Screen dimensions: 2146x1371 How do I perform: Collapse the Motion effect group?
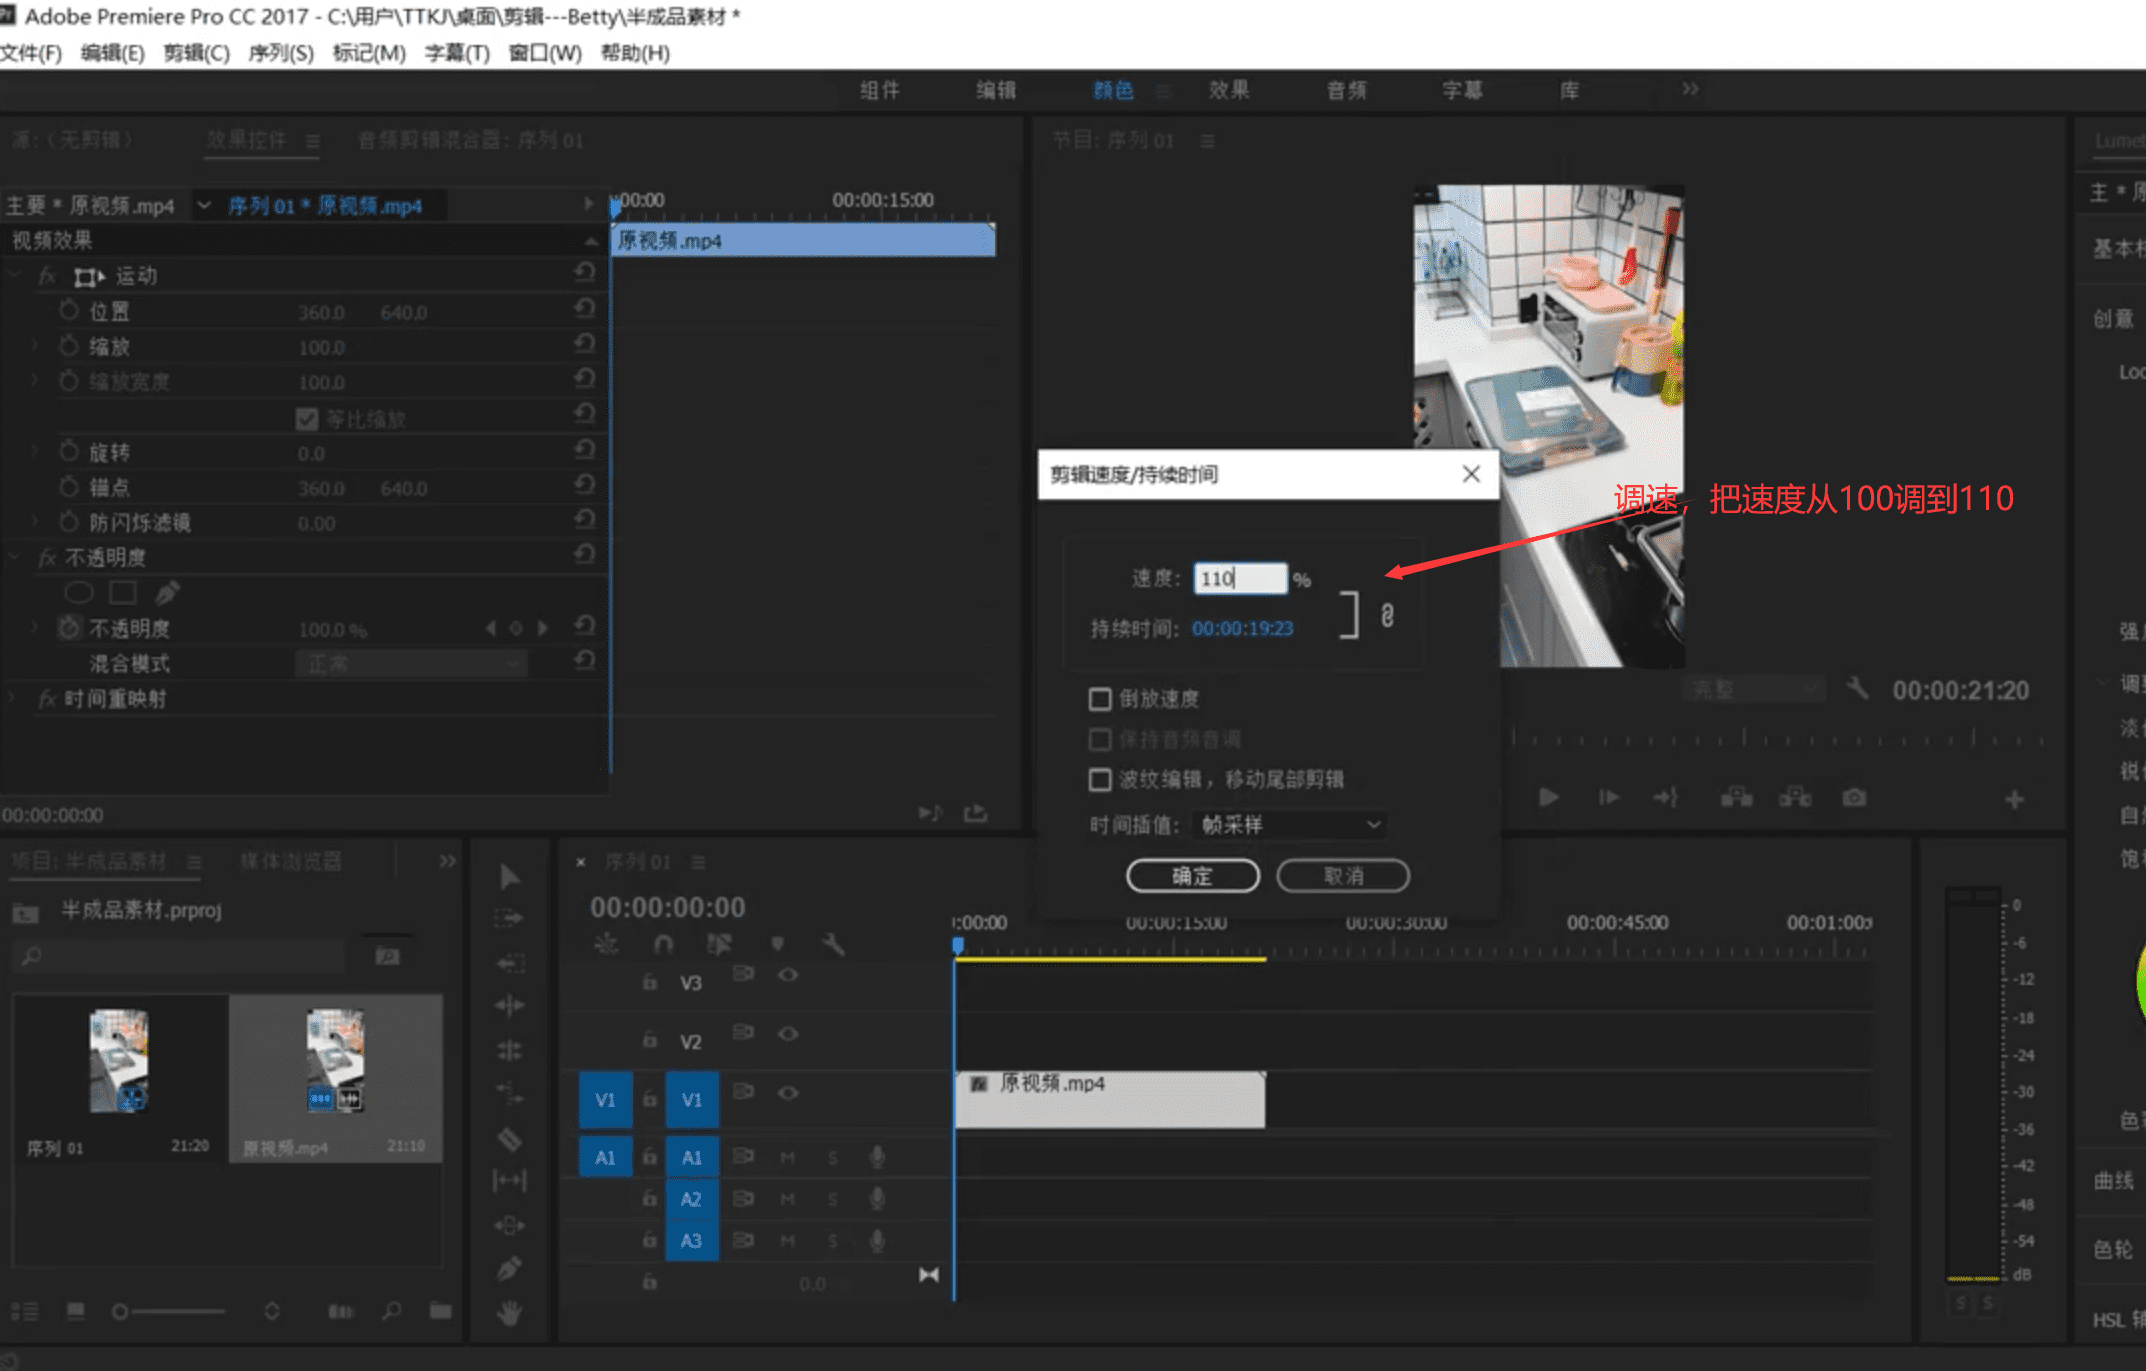[15, 275]
